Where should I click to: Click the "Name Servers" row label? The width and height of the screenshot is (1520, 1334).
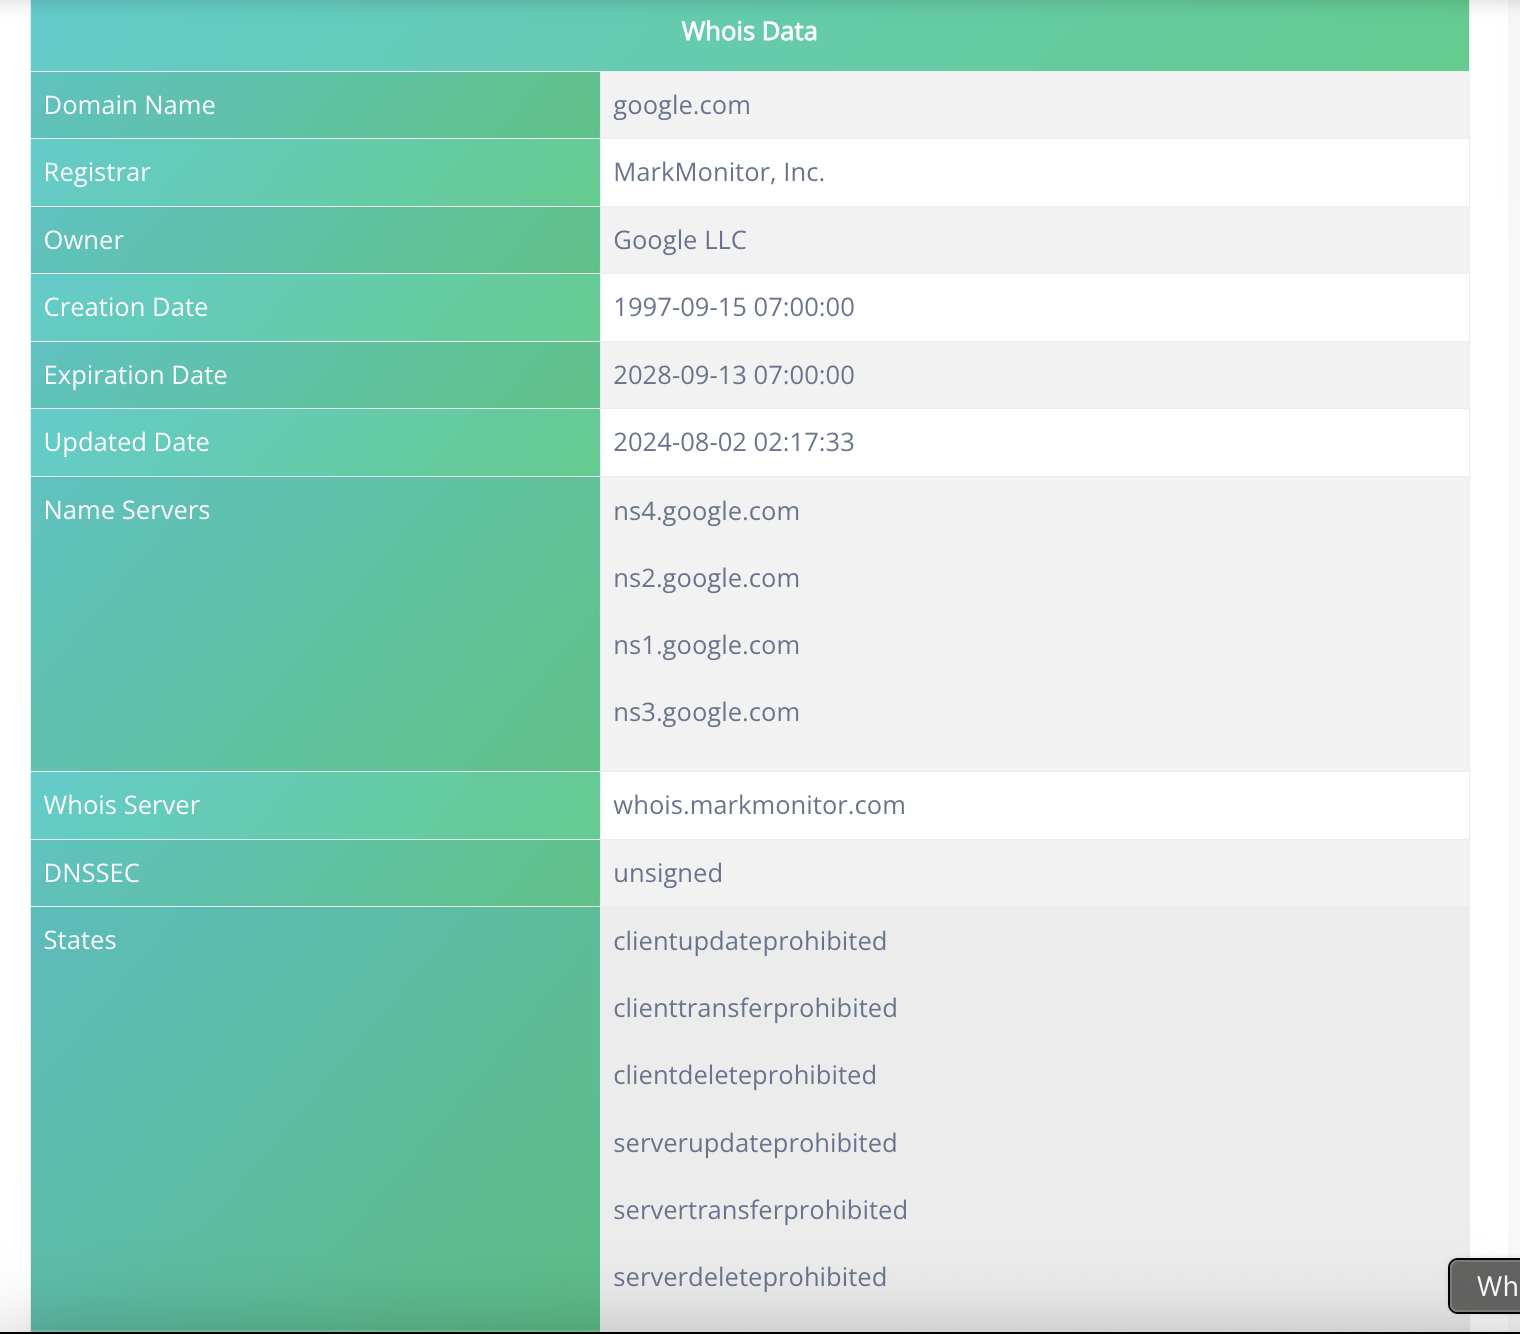tap(127, 510)
